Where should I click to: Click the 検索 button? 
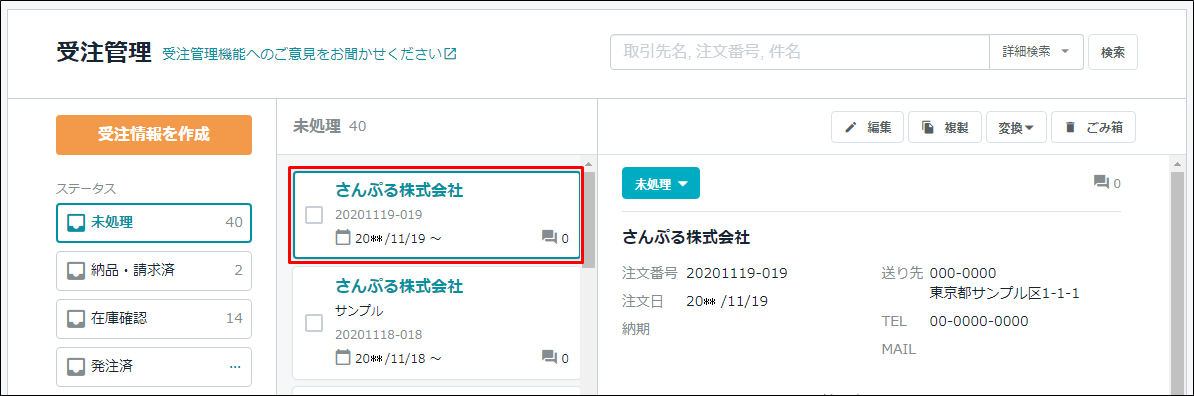pyautogui.click(x=1113, y=52)
